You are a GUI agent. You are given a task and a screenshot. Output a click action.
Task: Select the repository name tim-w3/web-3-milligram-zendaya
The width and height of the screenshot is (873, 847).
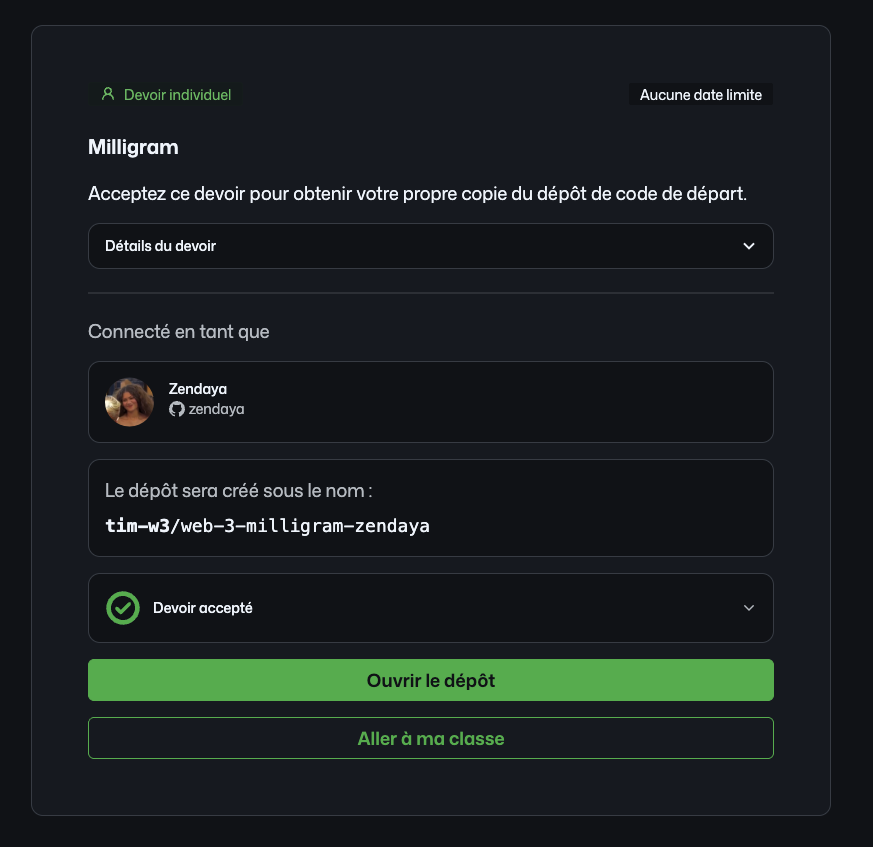(267, 526)
